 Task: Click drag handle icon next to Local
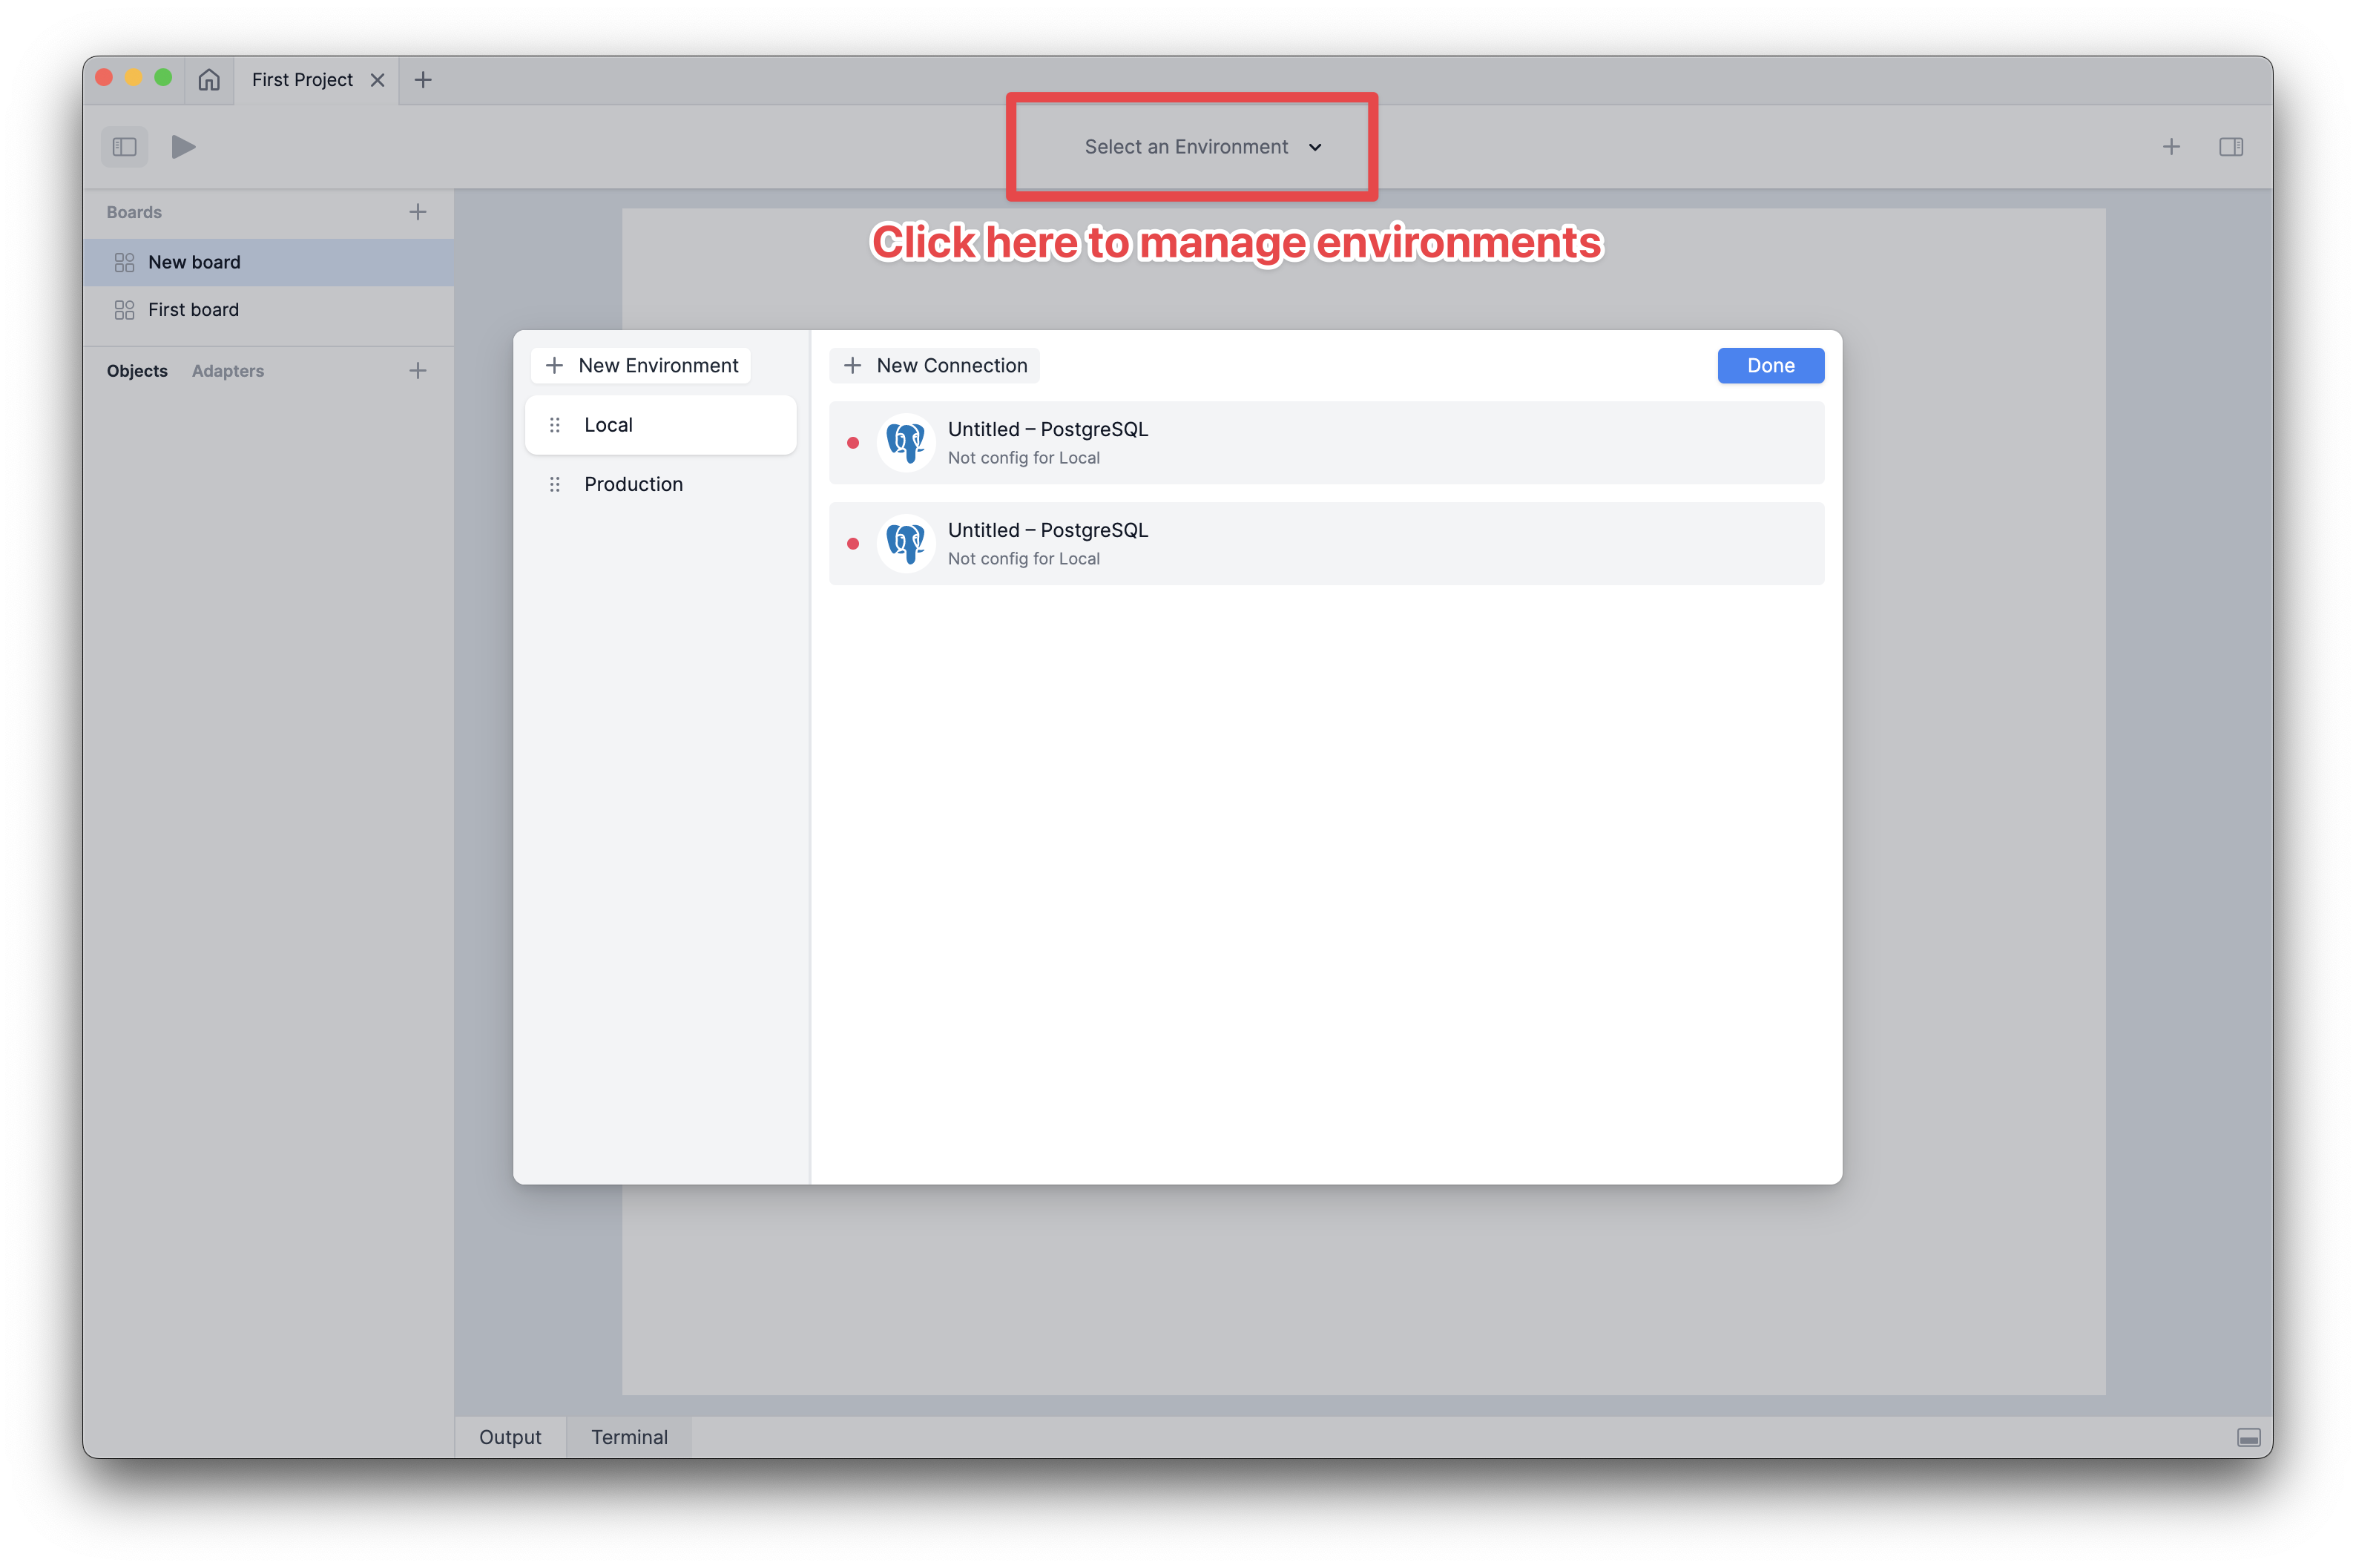click(x=555, y=425)
